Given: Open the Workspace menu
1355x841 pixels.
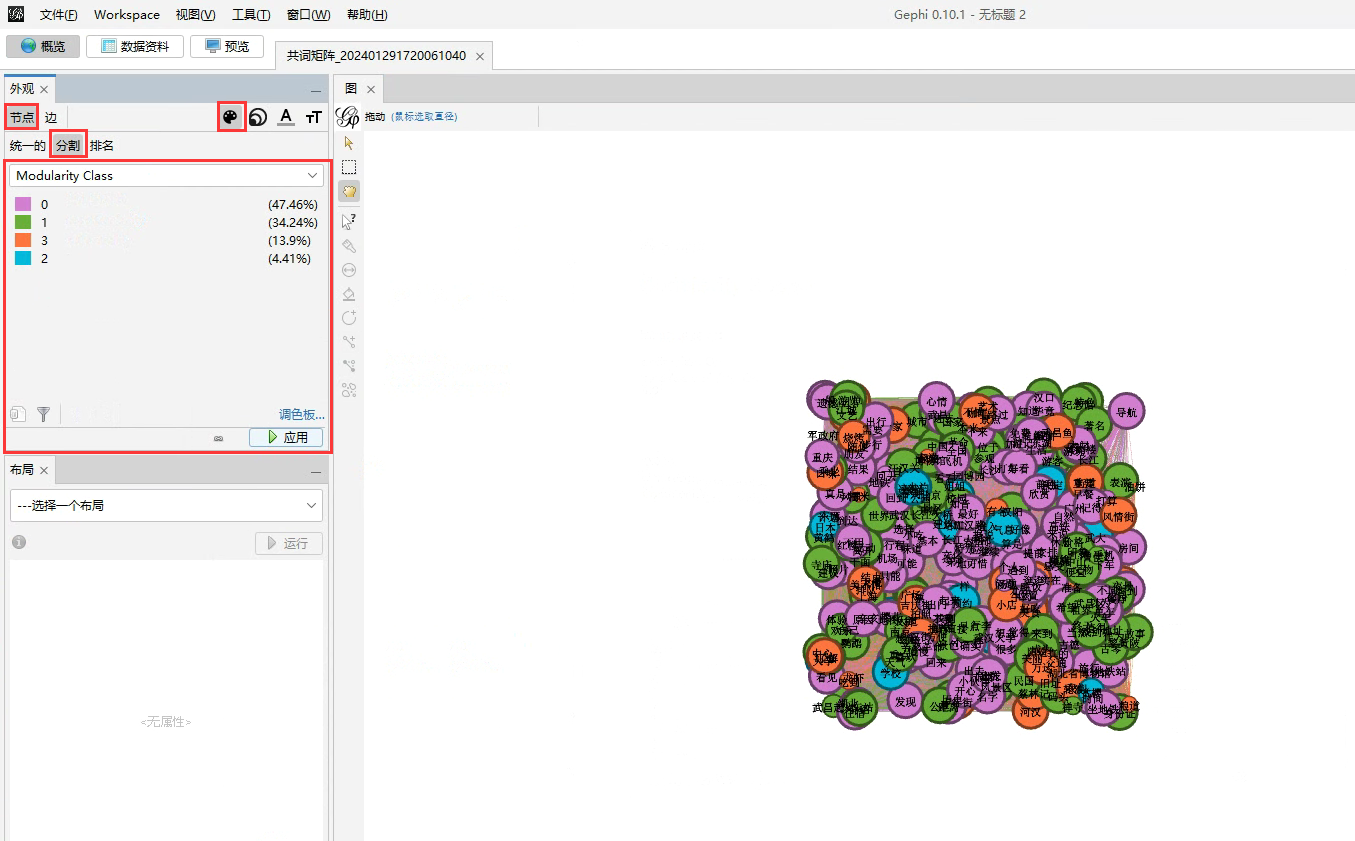Looking at the screenshot, I should pyautogui.click(x=127, y=15).
